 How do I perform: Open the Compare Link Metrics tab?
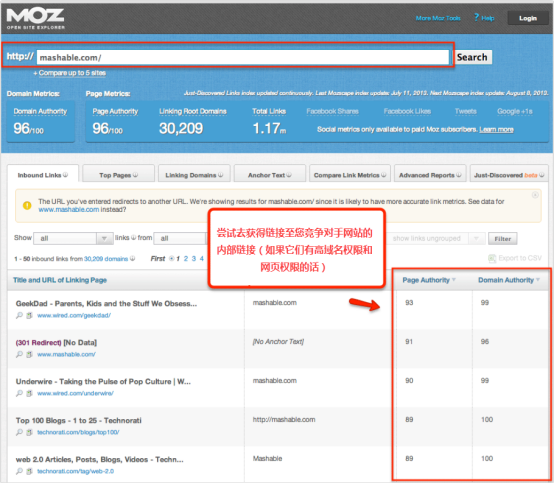pos(350,174)
